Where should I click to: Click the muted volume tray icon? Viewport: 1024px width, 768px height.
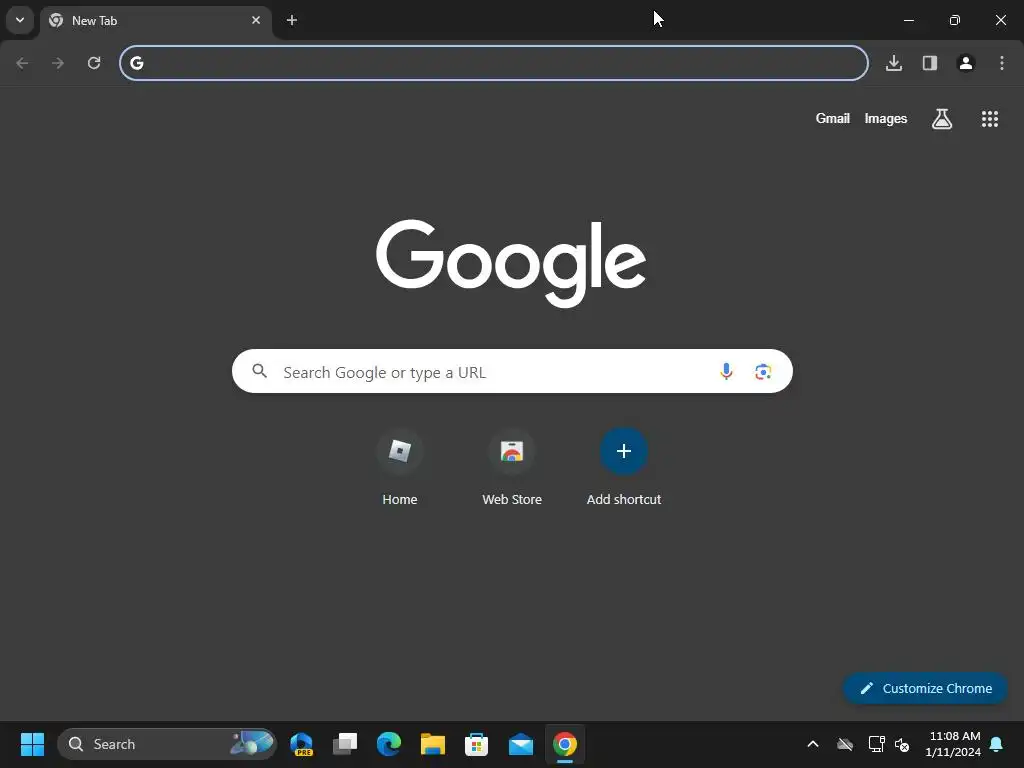tap(902, 744)
